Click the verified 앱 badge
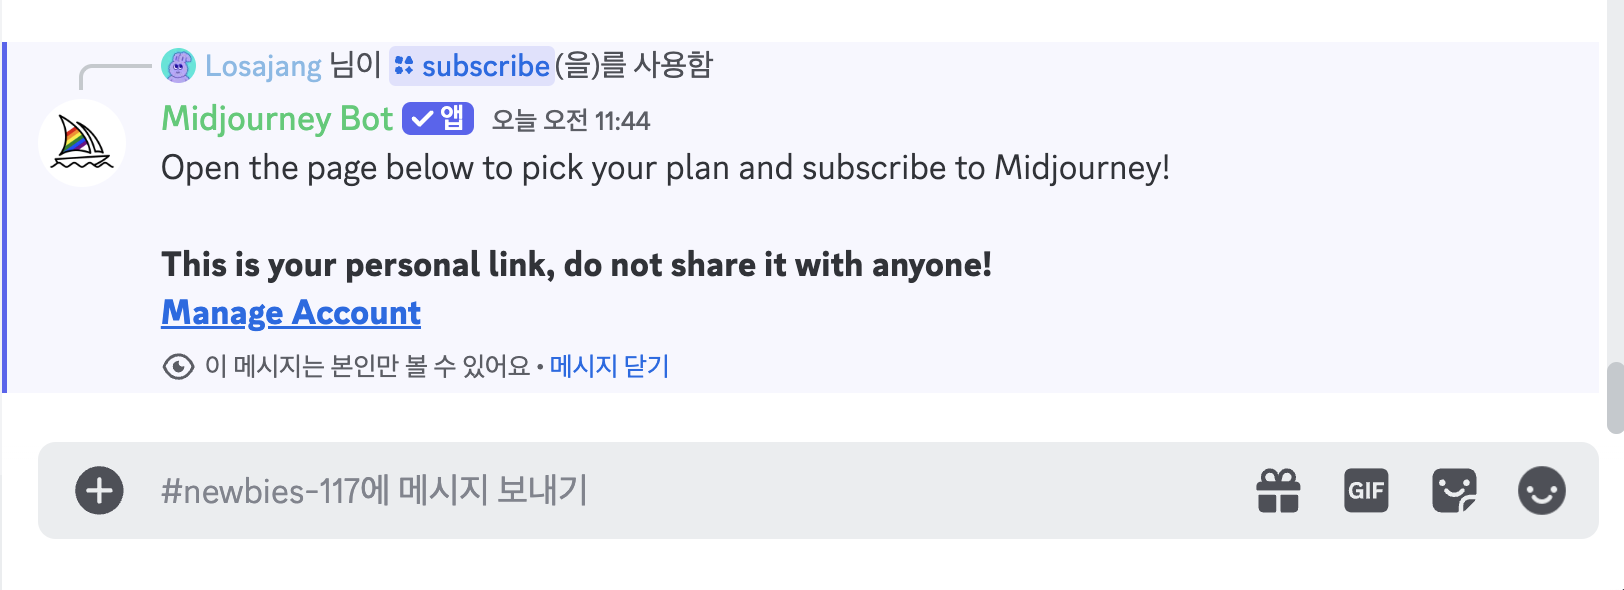The height and width of the screenshot is (590, 1624). [438, 119]
